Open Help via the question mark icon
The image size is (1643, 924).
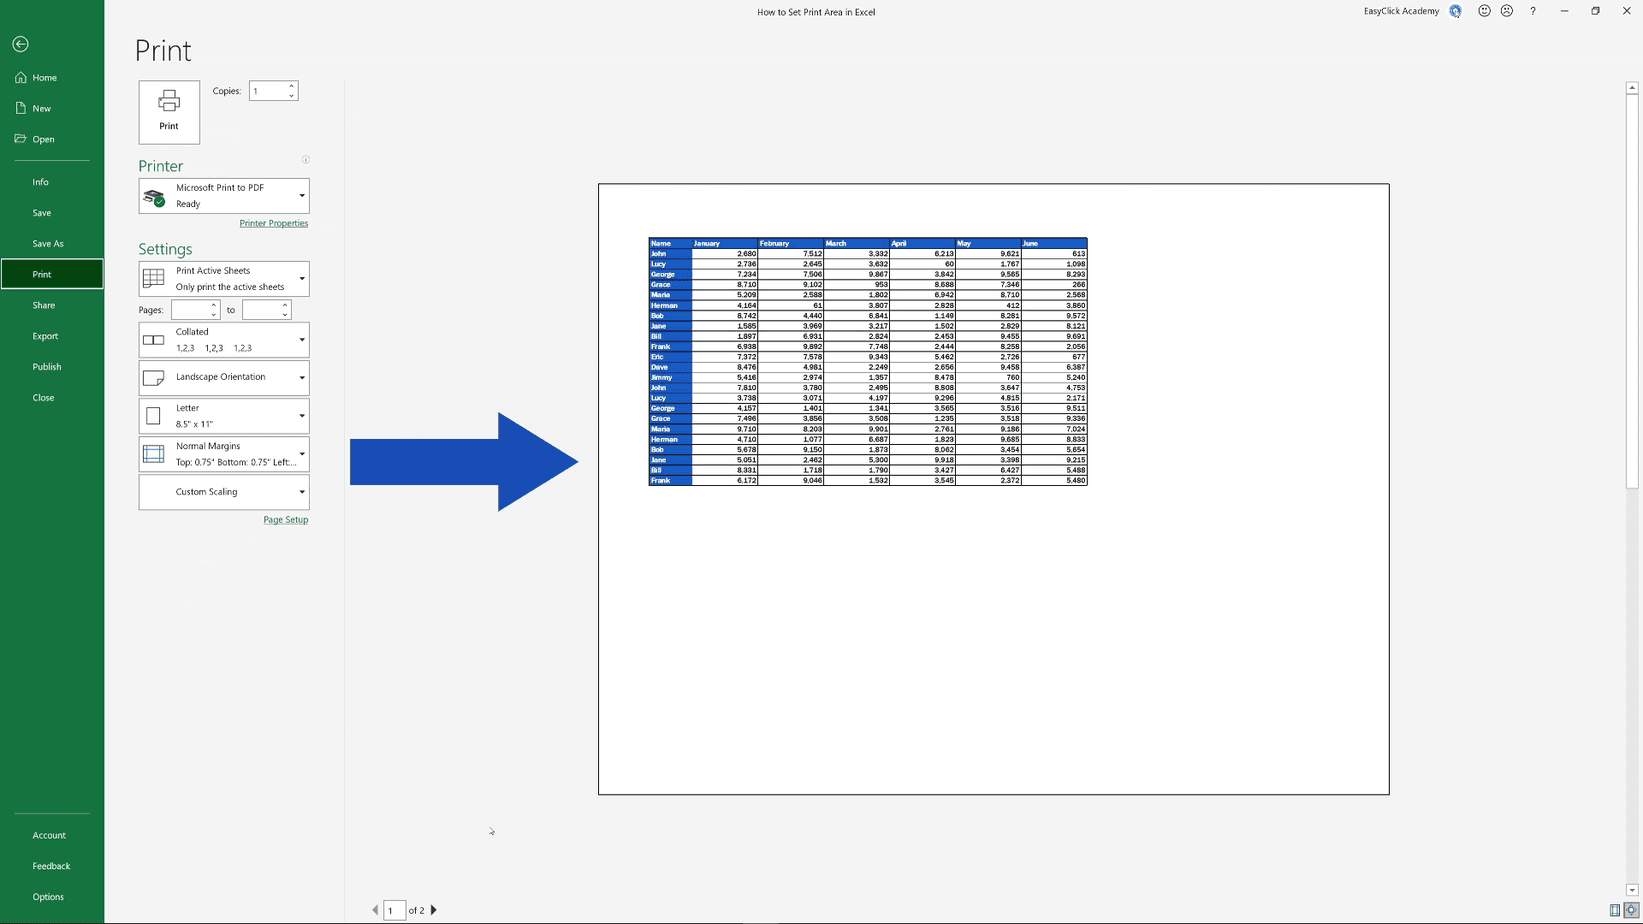click(x=1533, y=11)
